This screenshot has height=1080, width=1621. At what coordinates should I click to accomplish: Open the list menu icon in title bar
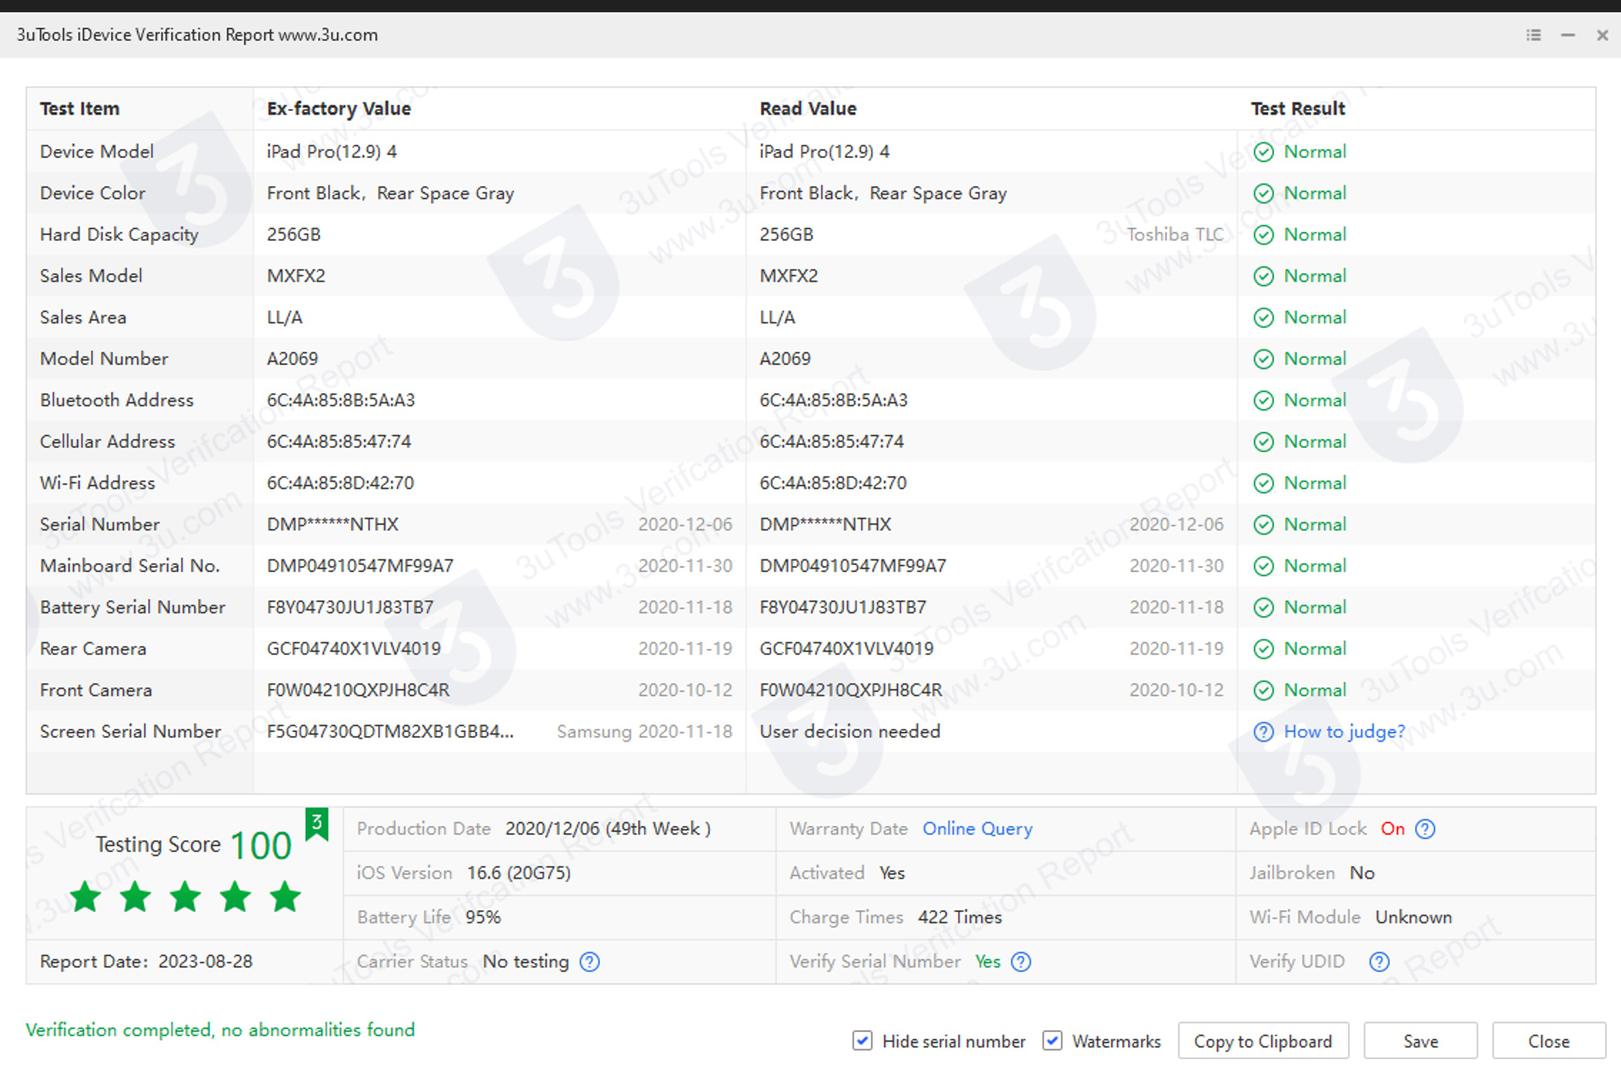click(1533, 35)
